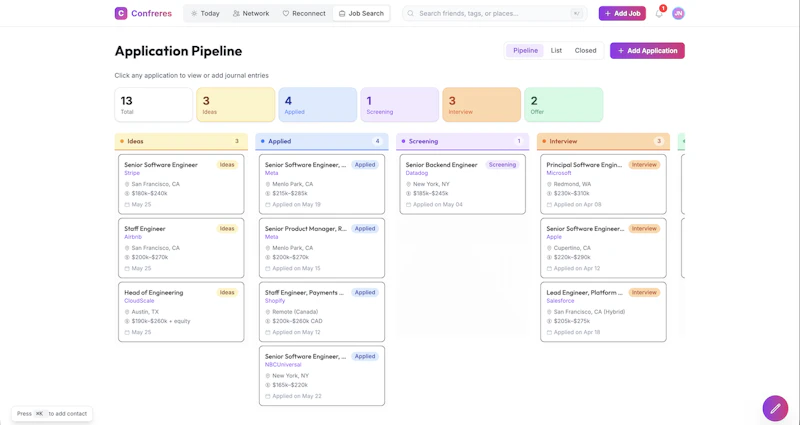Click the floating pencil edit button

tap(775, 408)
